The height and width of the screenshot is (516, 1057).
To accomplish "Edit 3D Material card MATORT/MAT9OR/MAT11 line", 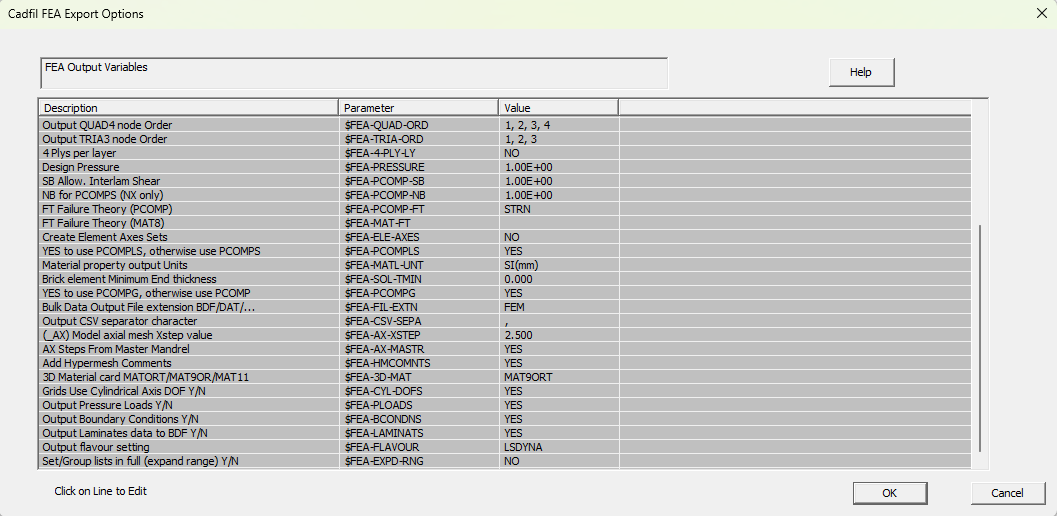I will click(505, 377).
